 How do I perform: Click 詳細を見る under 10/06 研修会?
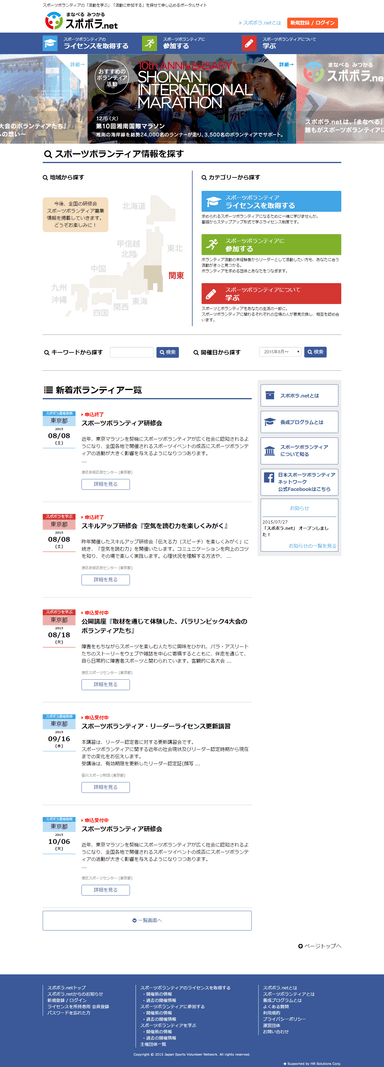tap(106, 890)
